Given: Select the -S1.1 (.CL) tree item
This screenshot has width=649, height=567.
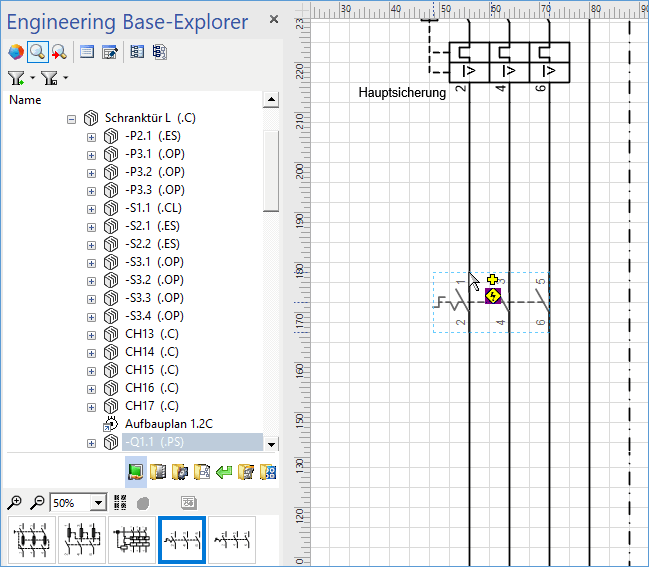Looking at the screenshot, I should pyautogui.click(x=153, y=208).
